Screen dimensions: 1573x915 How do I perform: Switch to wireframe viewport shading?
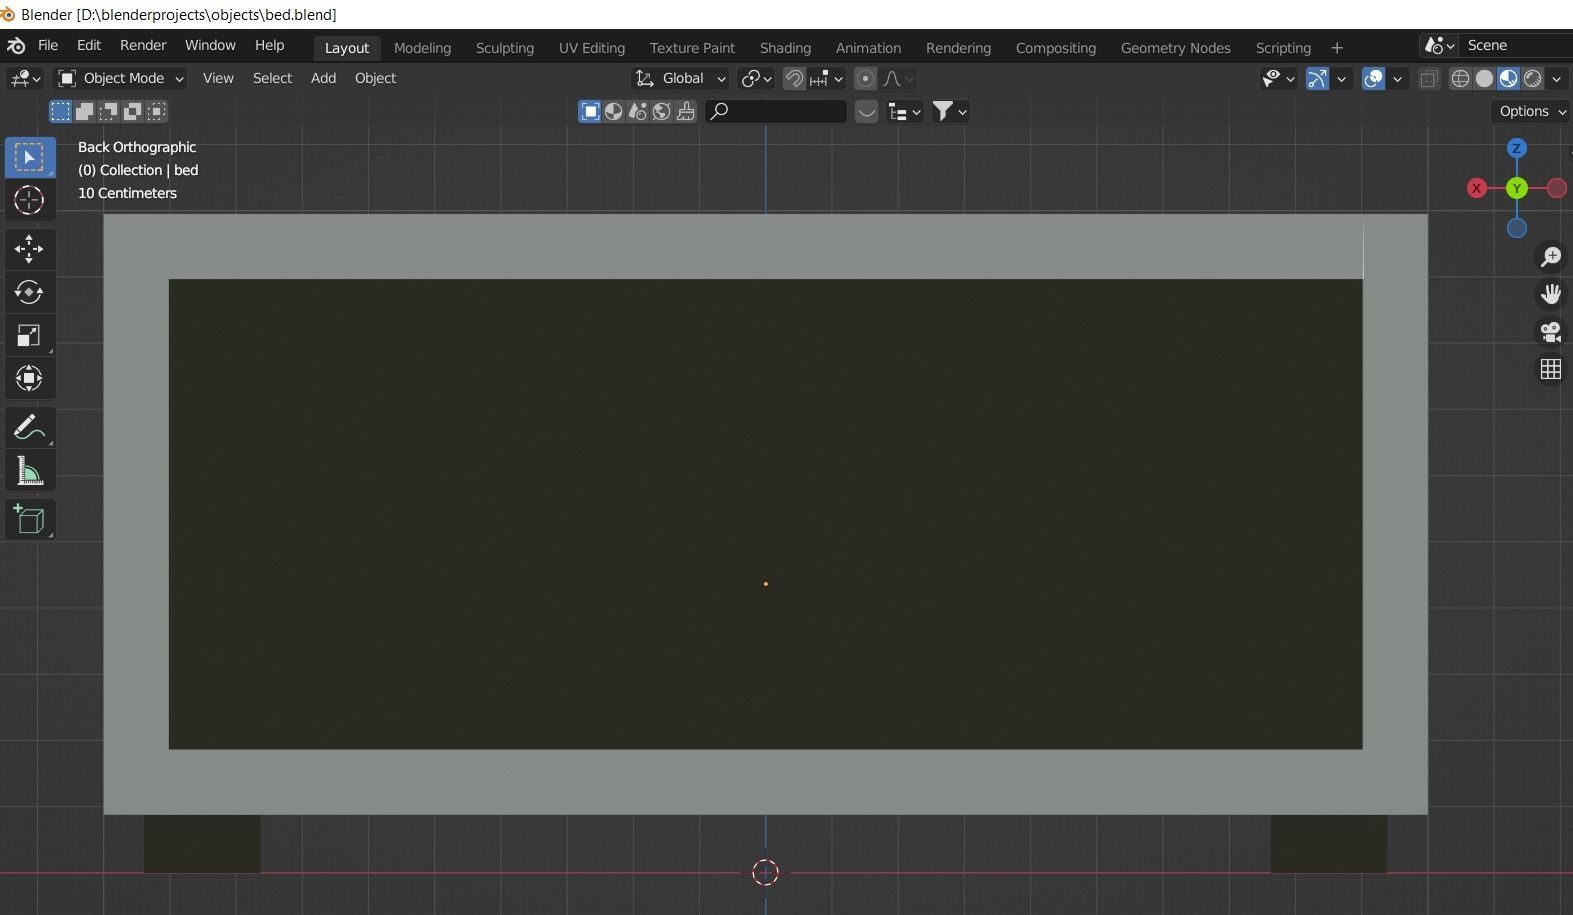tap(1461, 78)
